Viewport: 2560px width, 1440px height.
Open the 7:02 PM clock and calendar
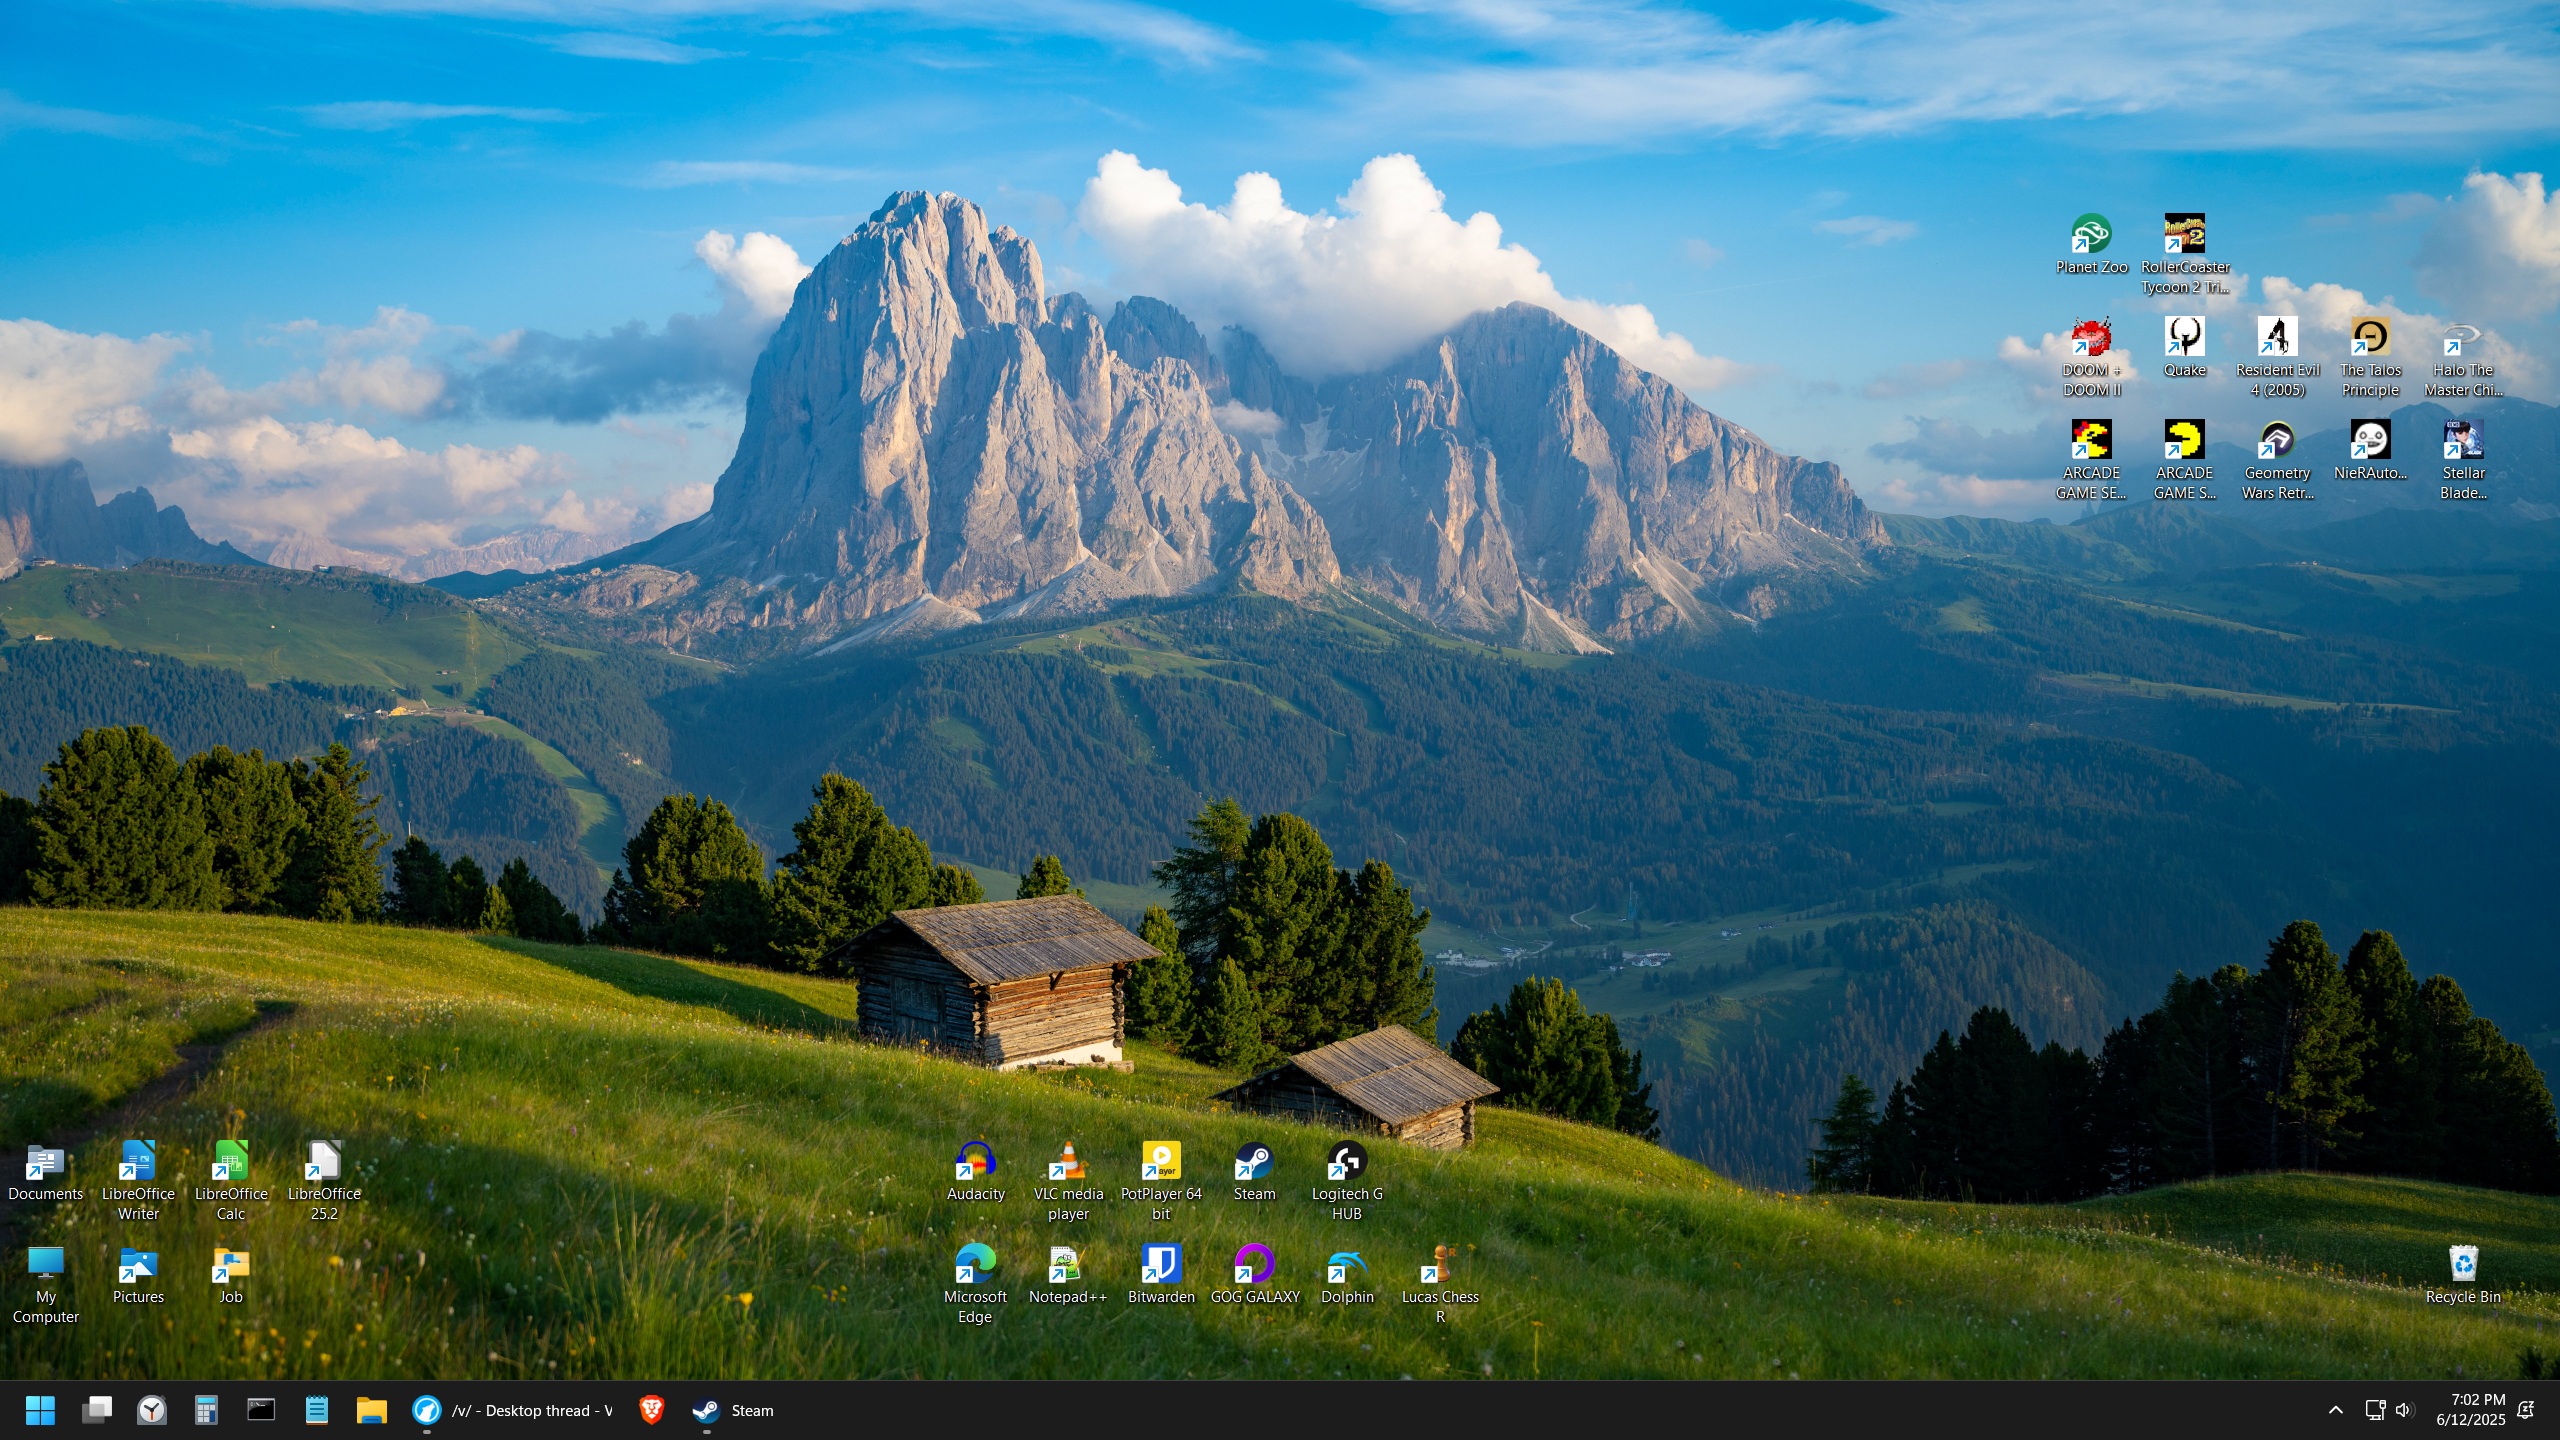[2470, 1410]
